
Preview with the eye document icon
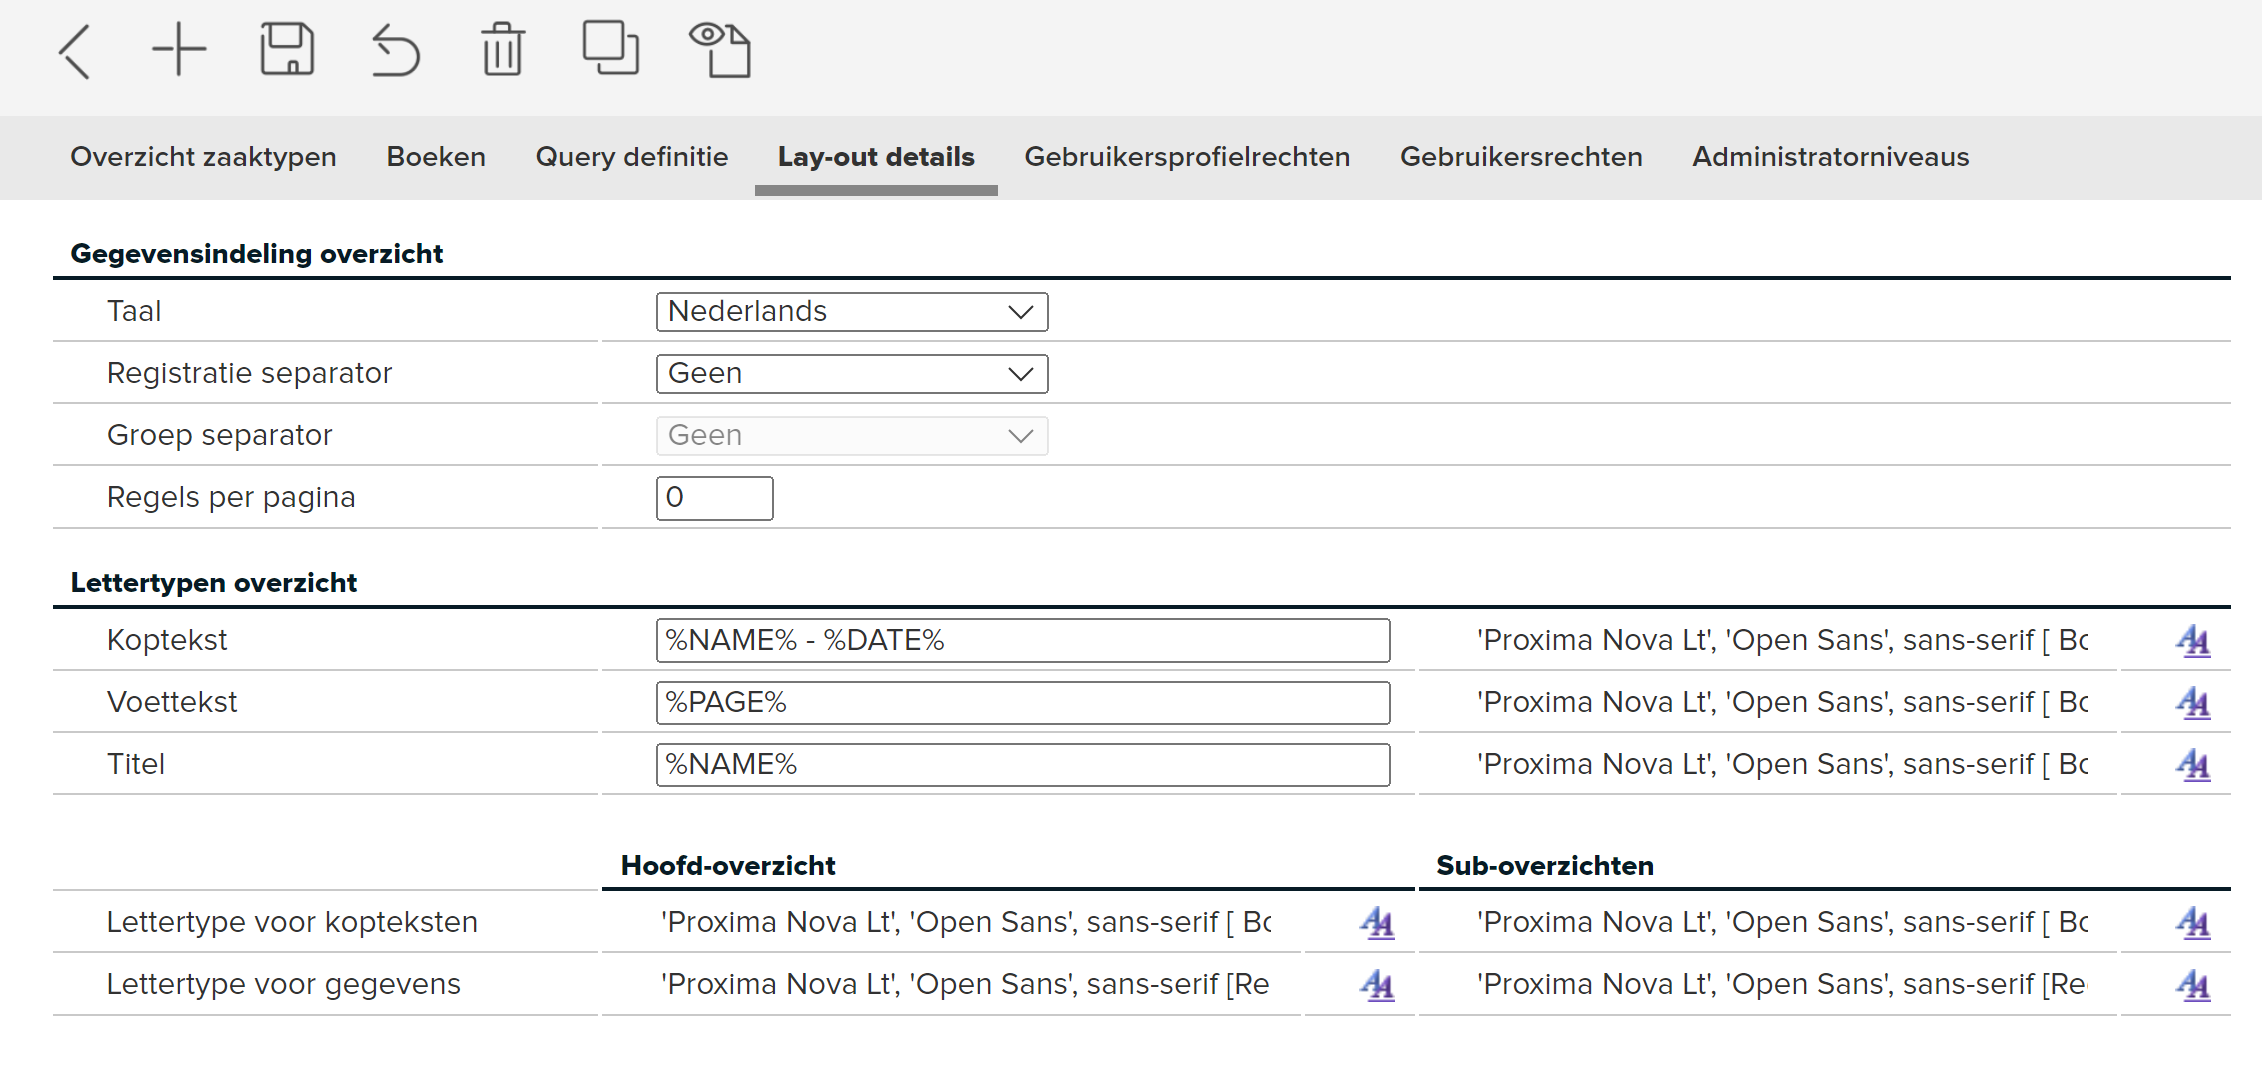tap(720, 50)
